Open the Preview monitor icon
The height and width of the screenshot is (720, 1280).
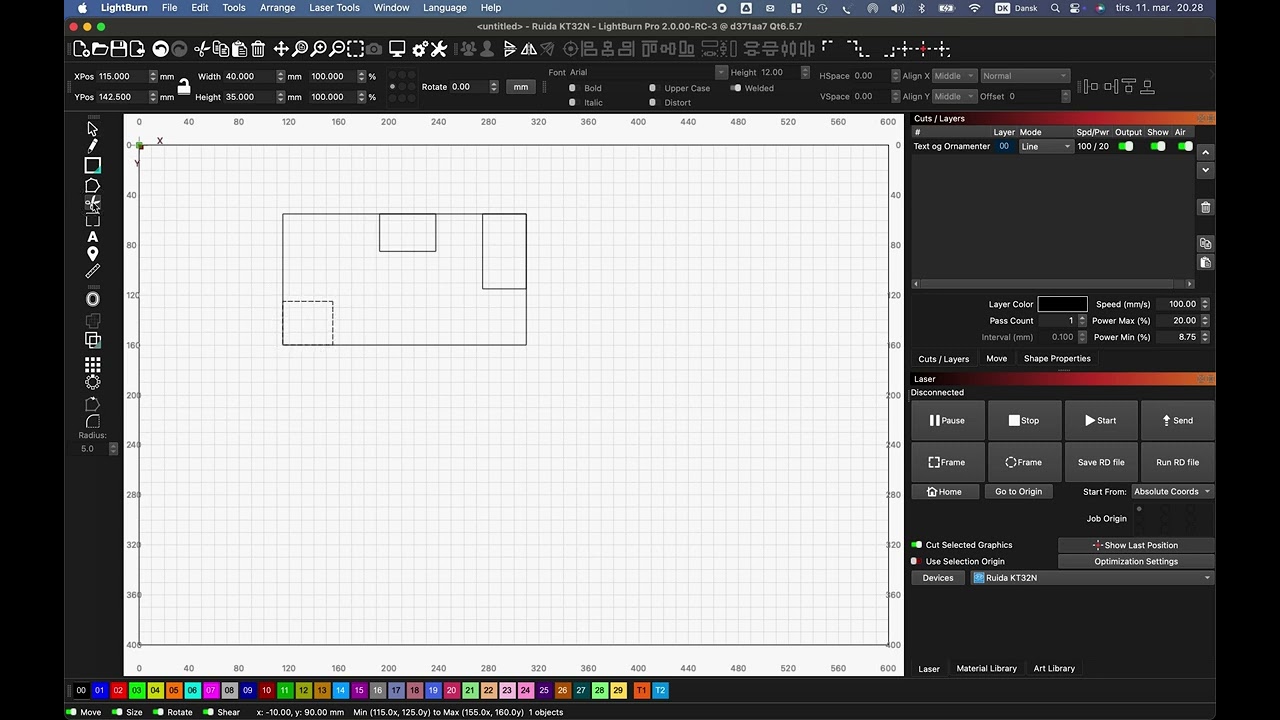(x=397, y=49)
